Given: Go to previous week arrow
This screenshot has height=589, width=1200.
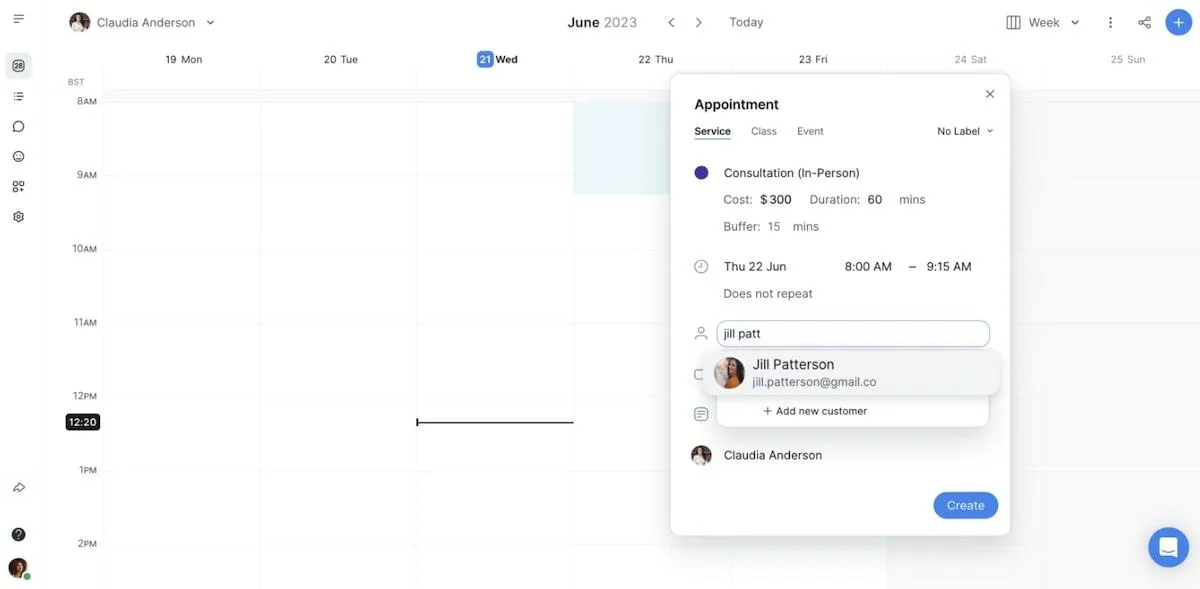Looking at the screenshot, I should pyautogui.click(x=671, y=22).
